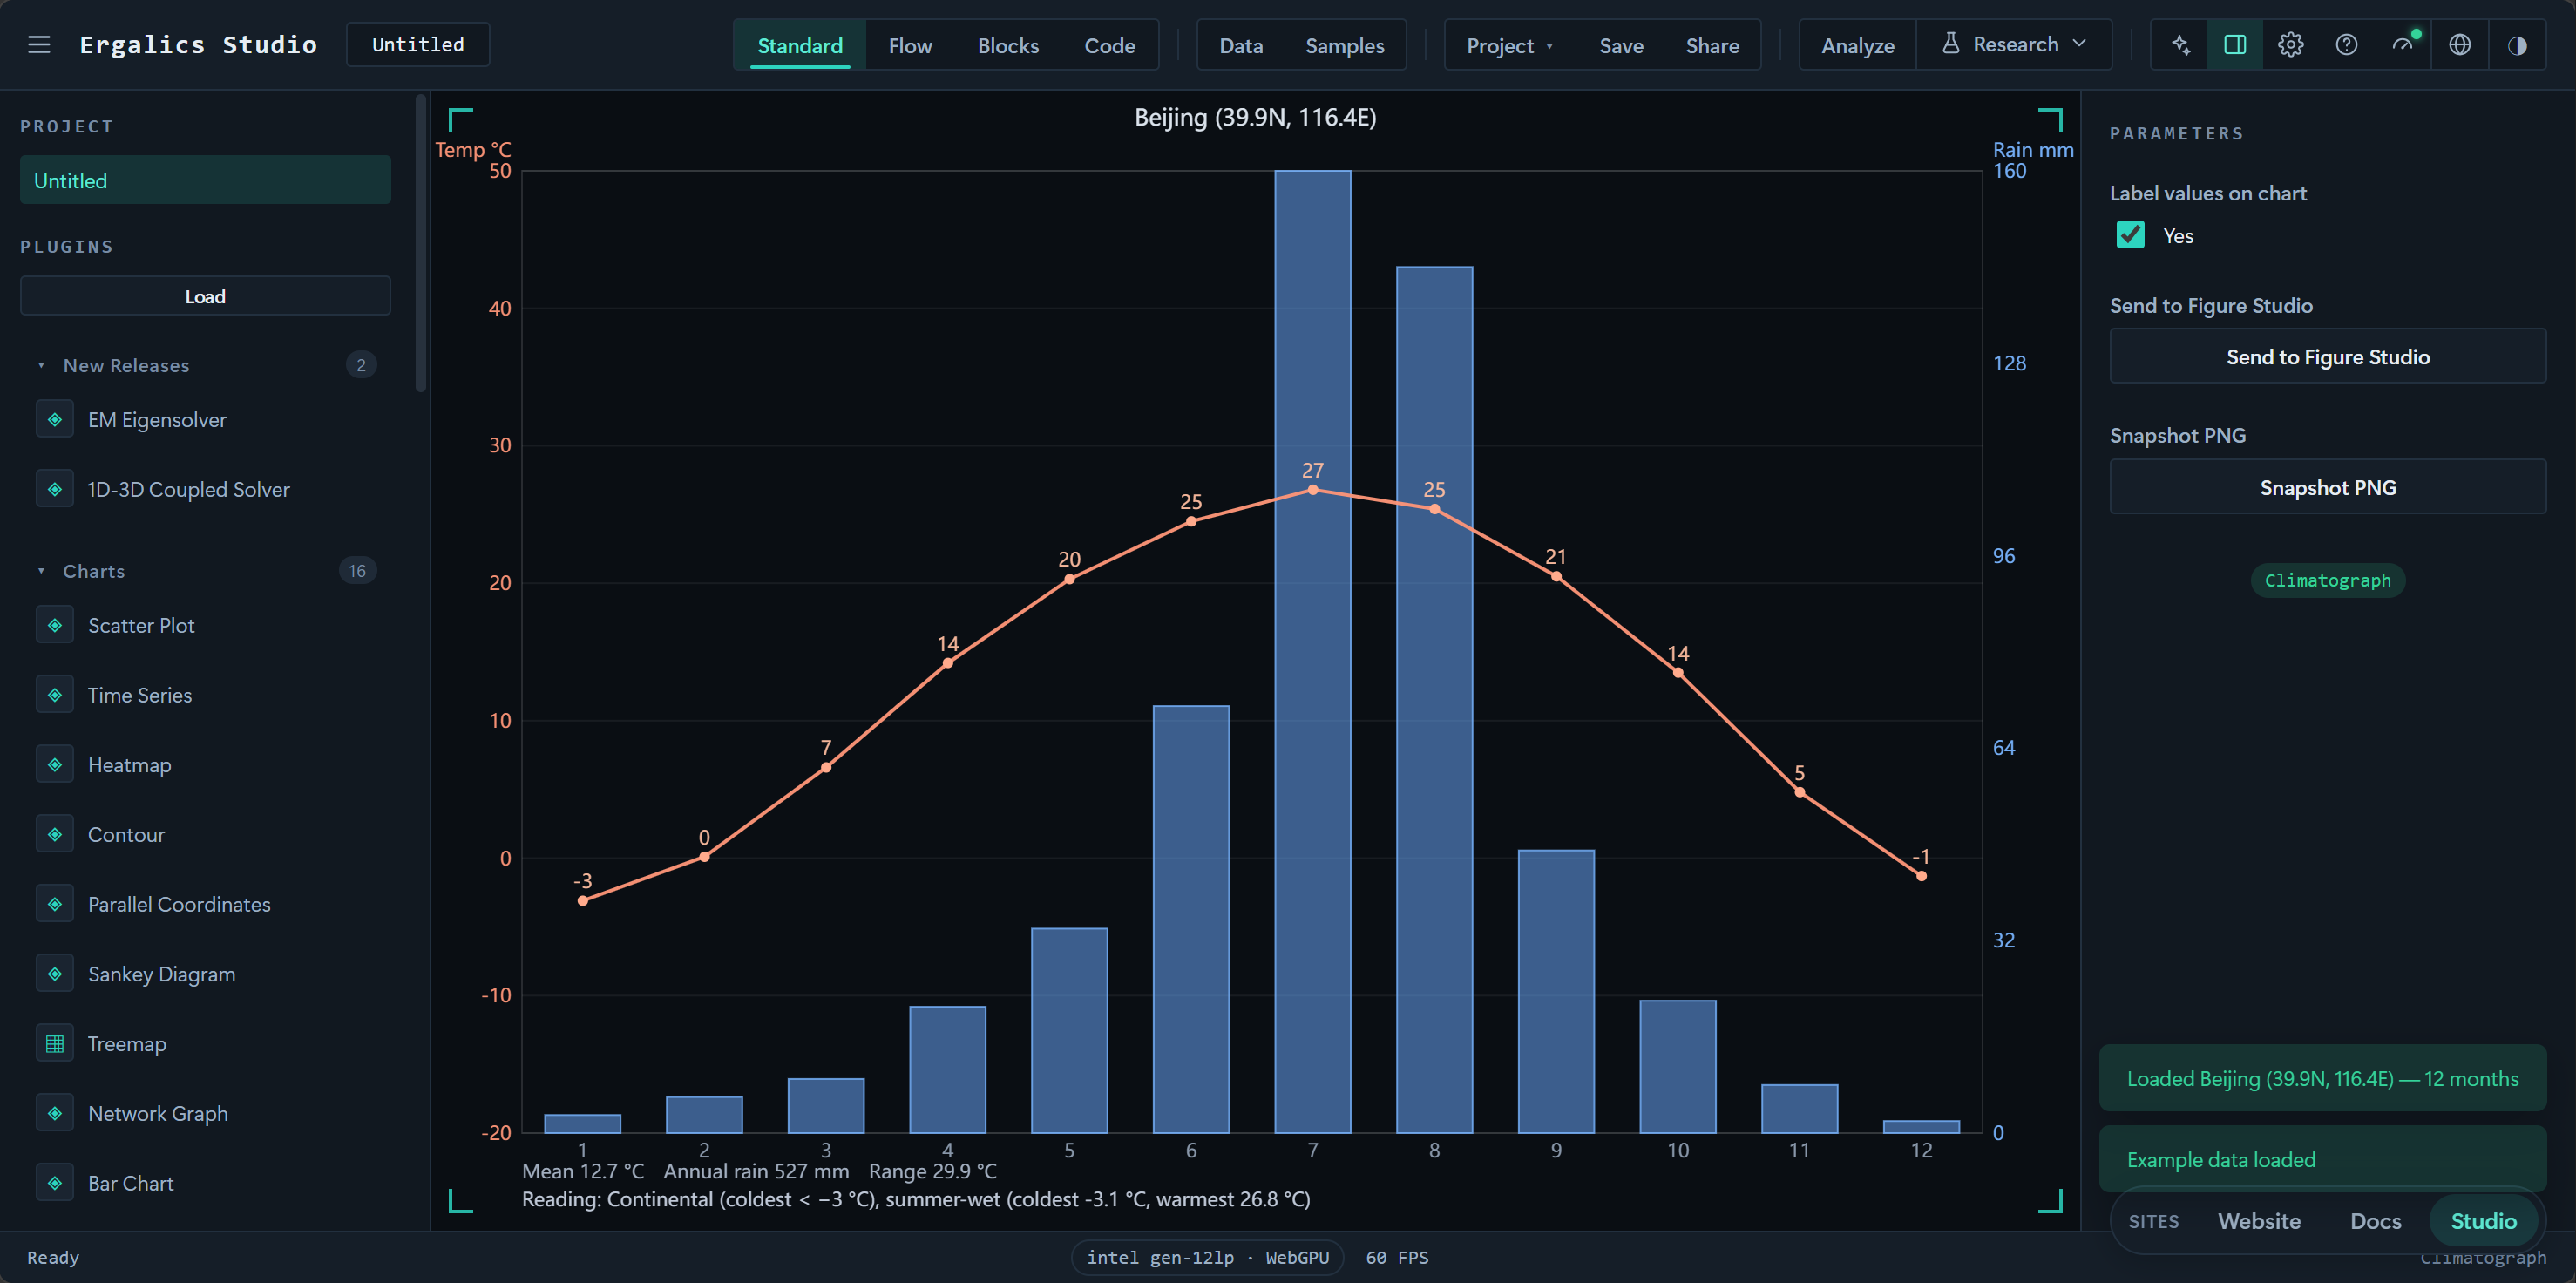Open the Website site link

click(2259, 1221)
